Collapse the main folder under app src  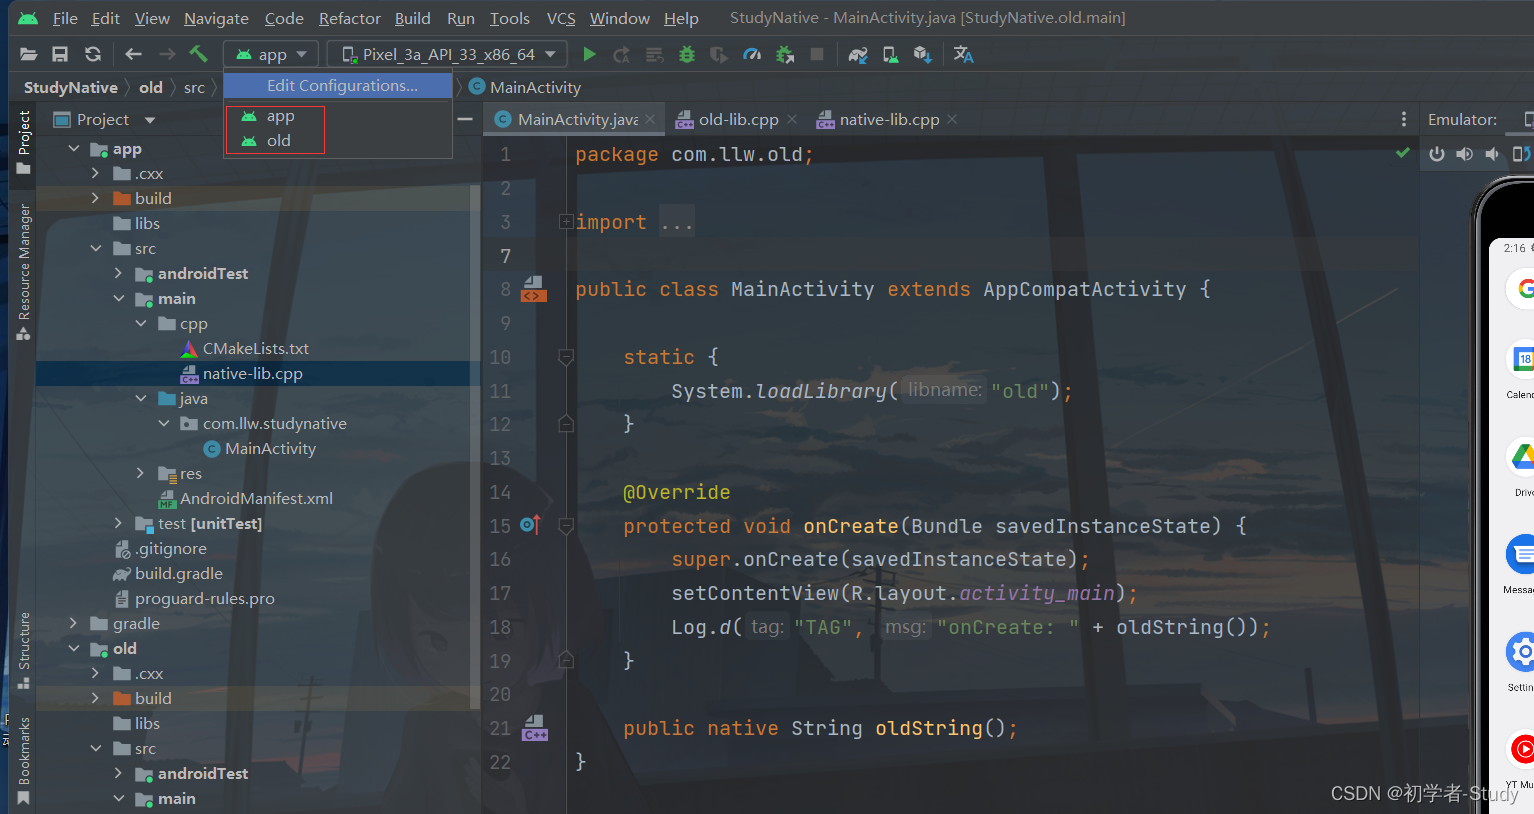tap(119, 298)
